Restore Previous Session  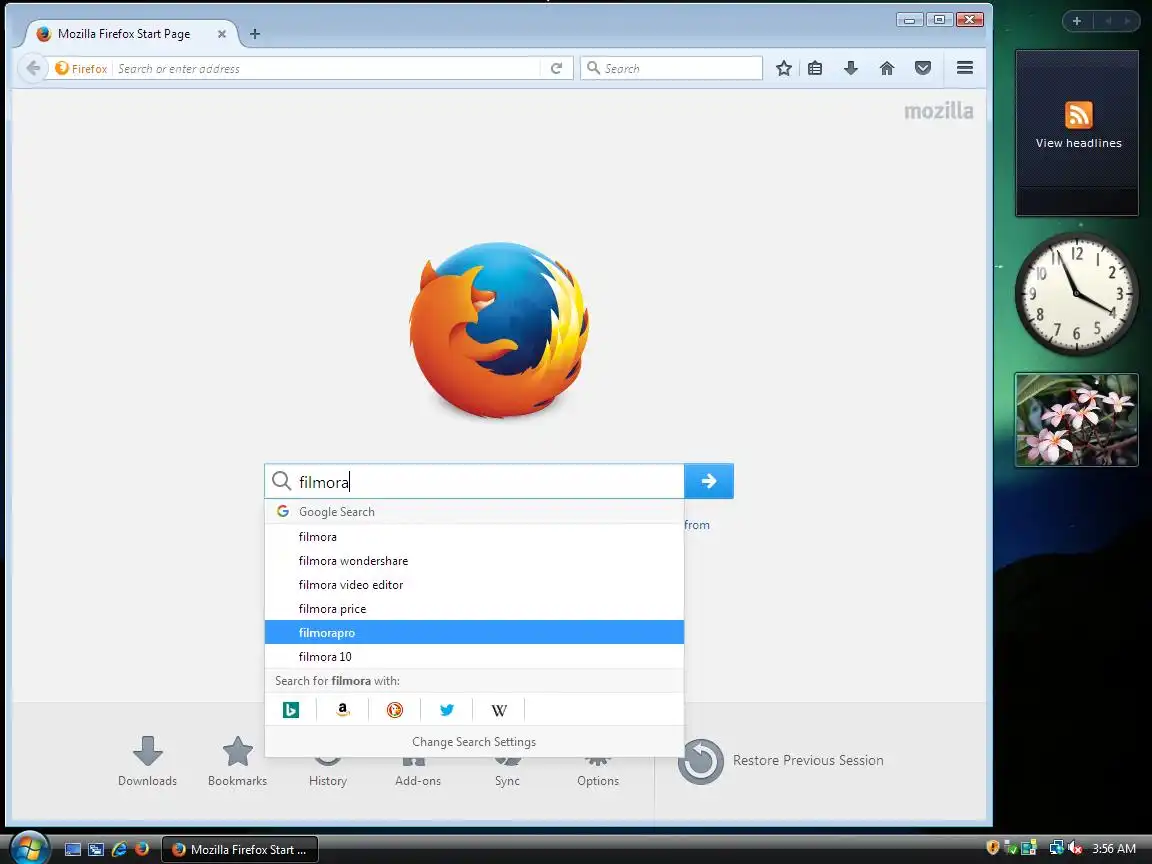pyautogui.click(x=781, y=761)
